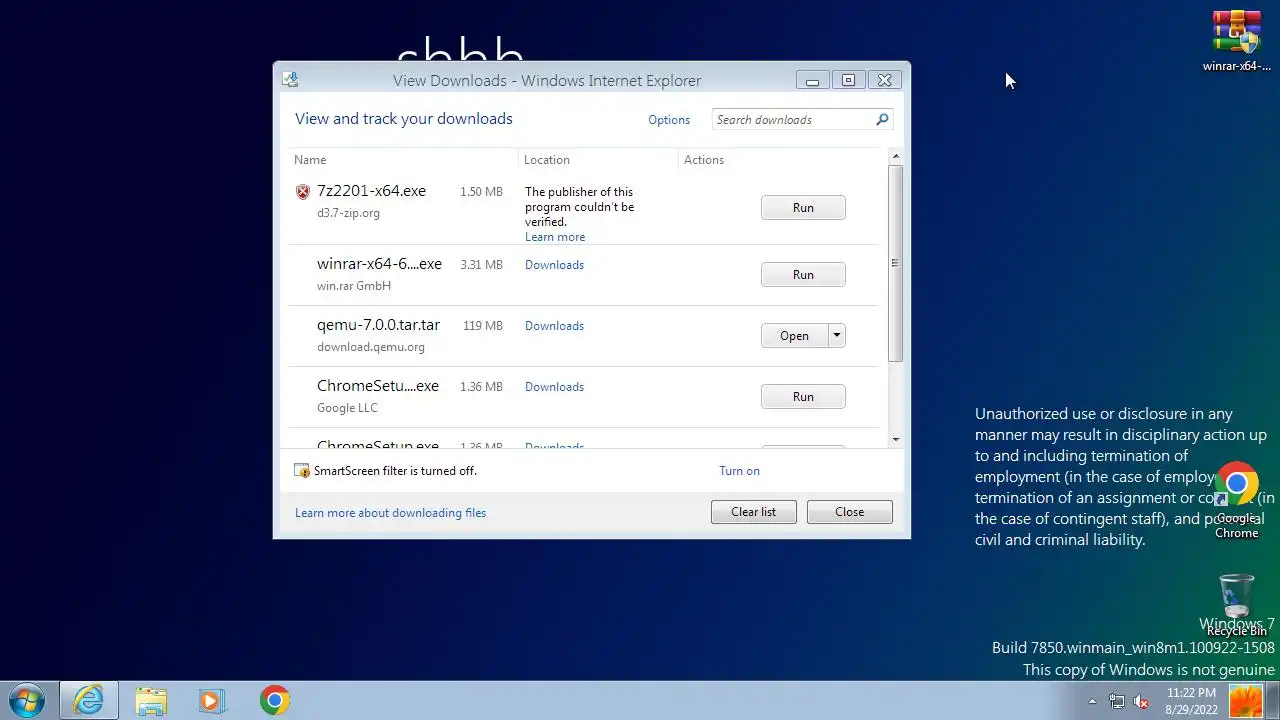
Task: Click the 1.50 MB size value
Action: coord(481,192)
